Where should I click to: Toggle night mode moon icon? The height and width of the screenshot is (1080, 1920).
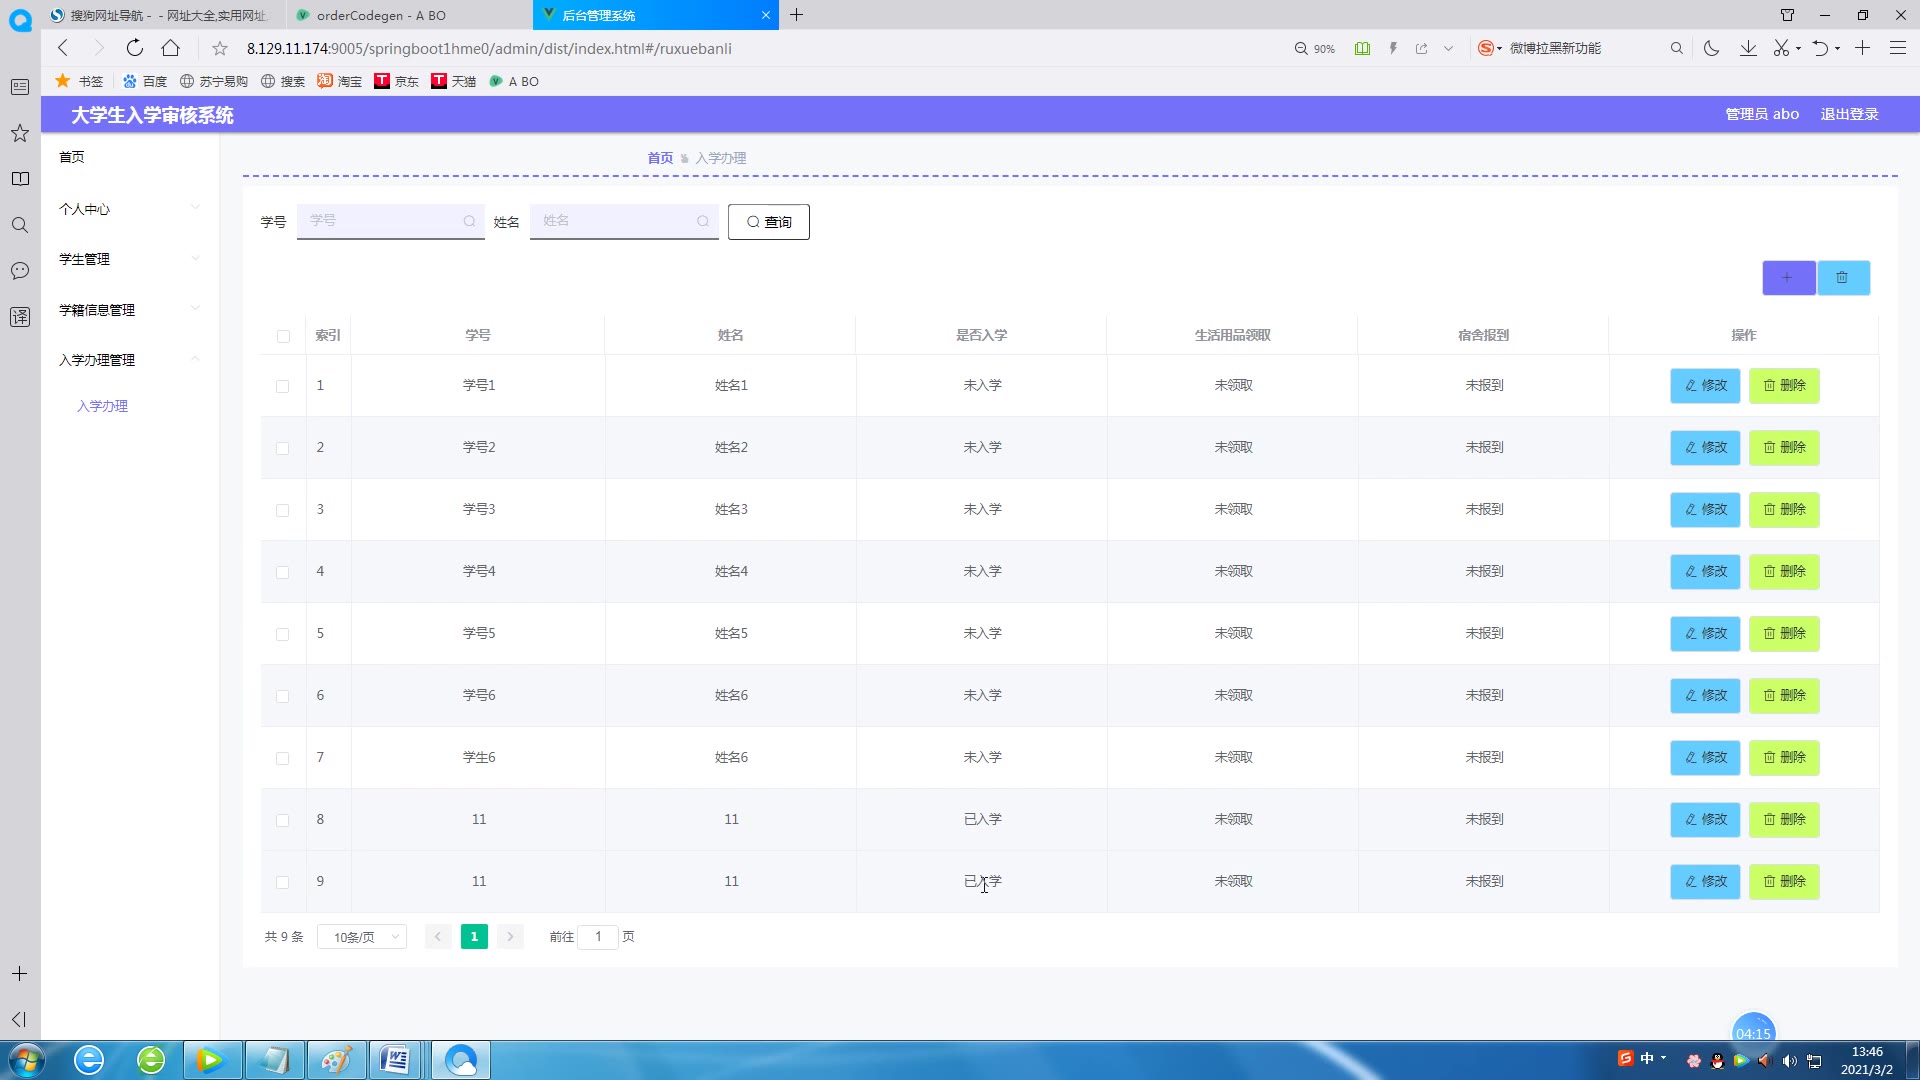click(1711, 48)
